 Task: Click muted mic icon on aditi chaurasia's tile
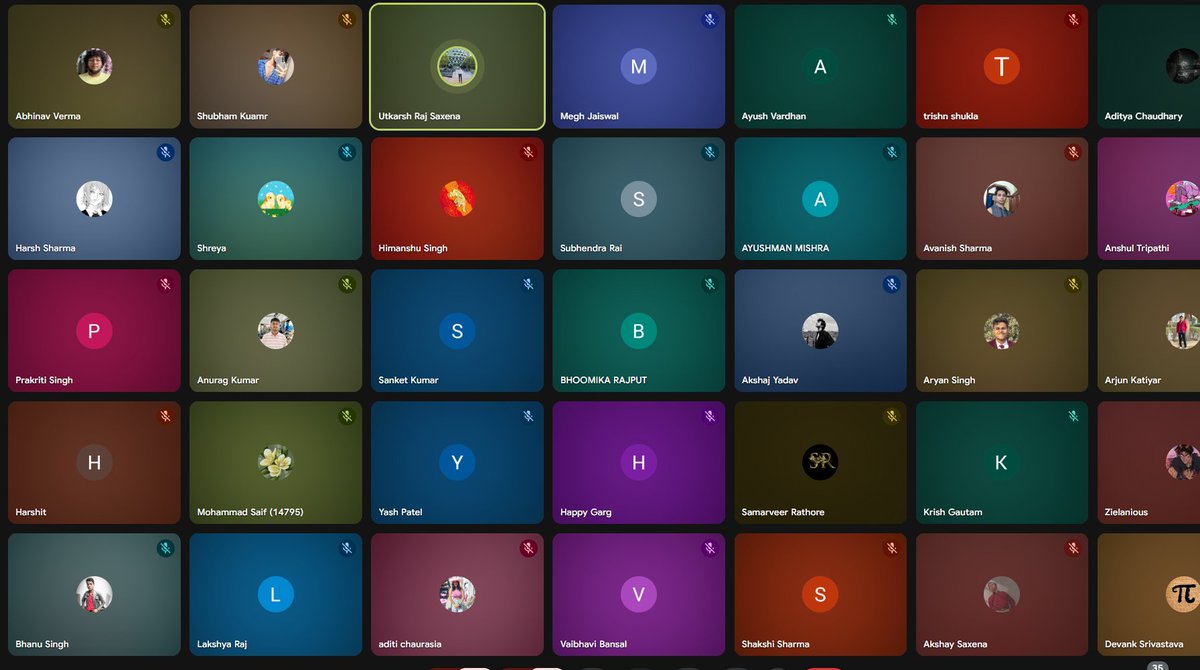coord(528,548)
